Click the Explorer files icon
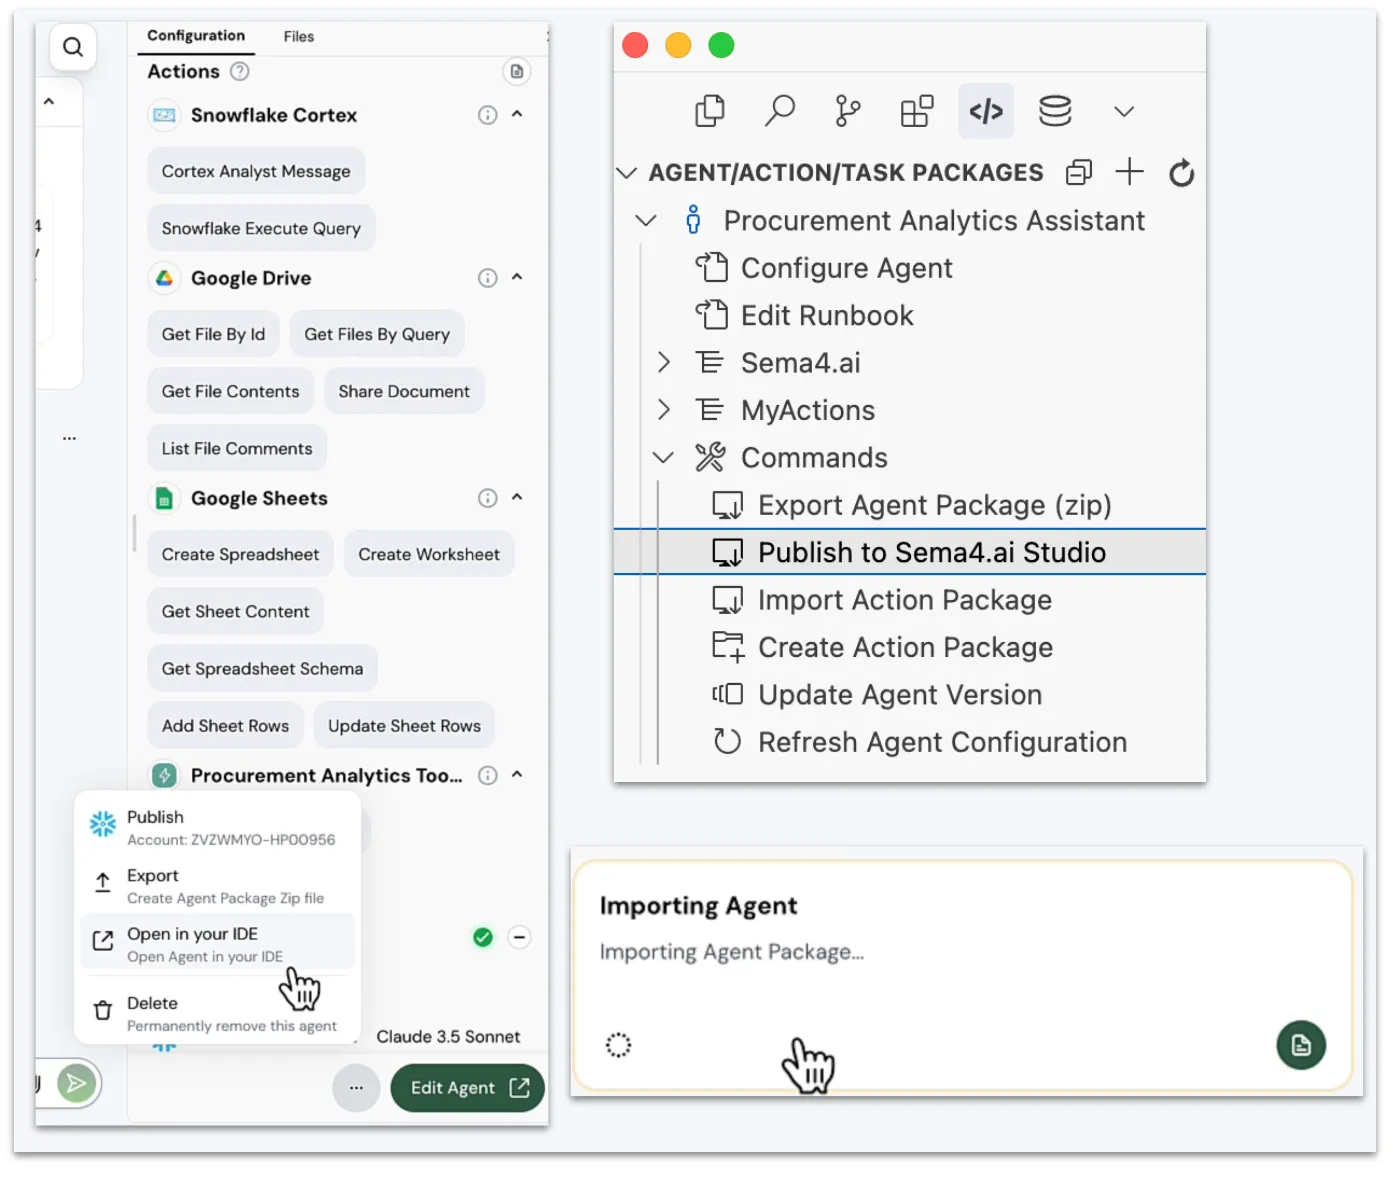 (x=710, y=111)
